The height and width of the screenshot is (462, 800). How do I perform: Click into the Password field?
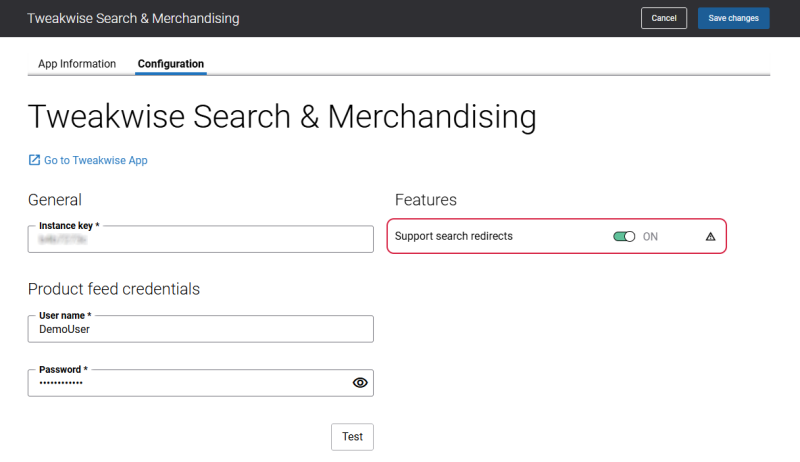[201, 383]
